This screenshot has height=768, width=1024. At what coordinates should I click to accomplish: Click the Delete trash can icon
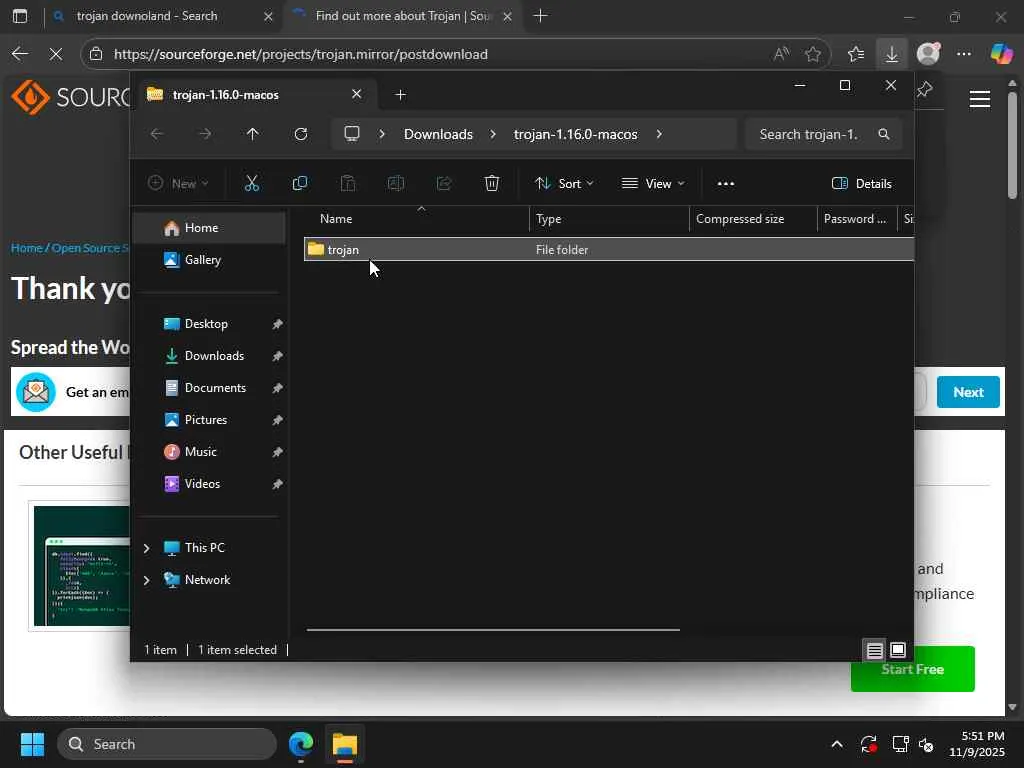(492, 184)
